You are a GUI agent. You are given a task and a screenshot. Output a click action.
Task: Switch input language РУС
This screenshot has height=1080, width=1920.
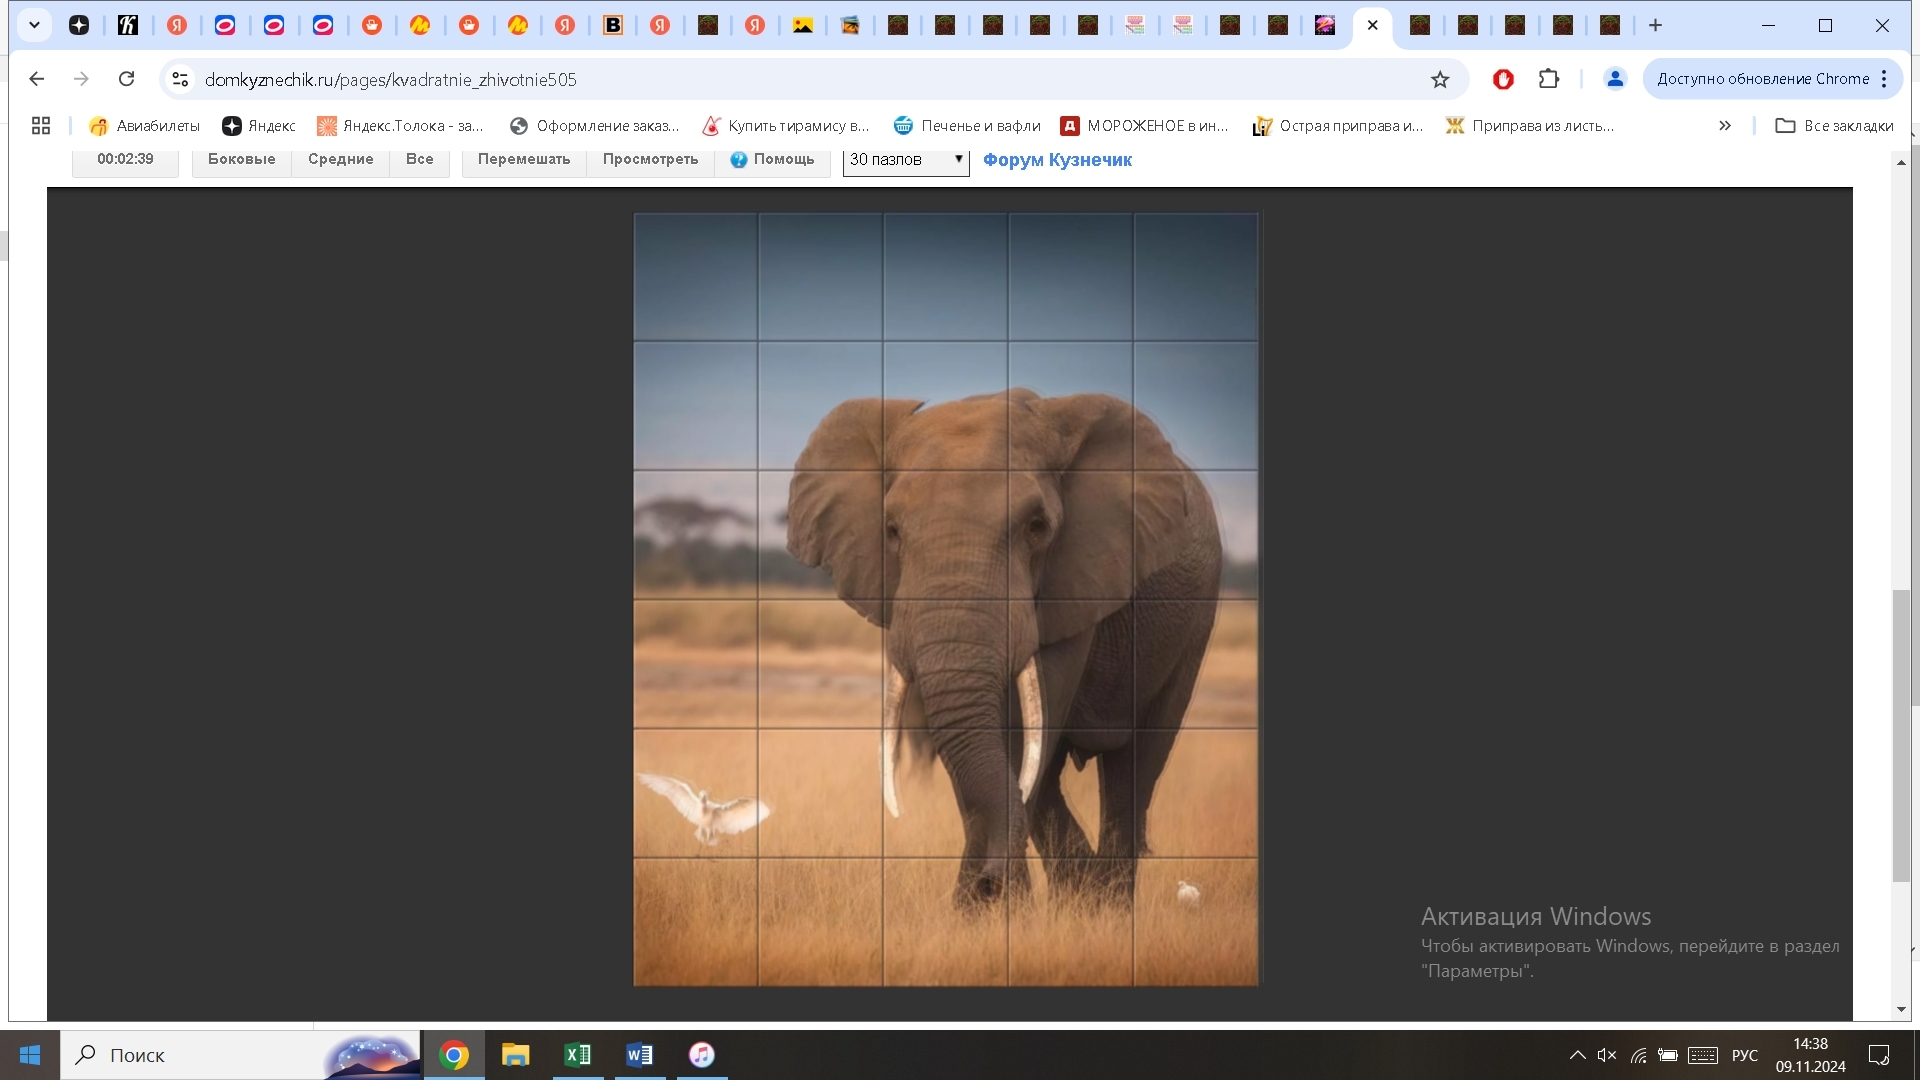click(1745, 1055)
